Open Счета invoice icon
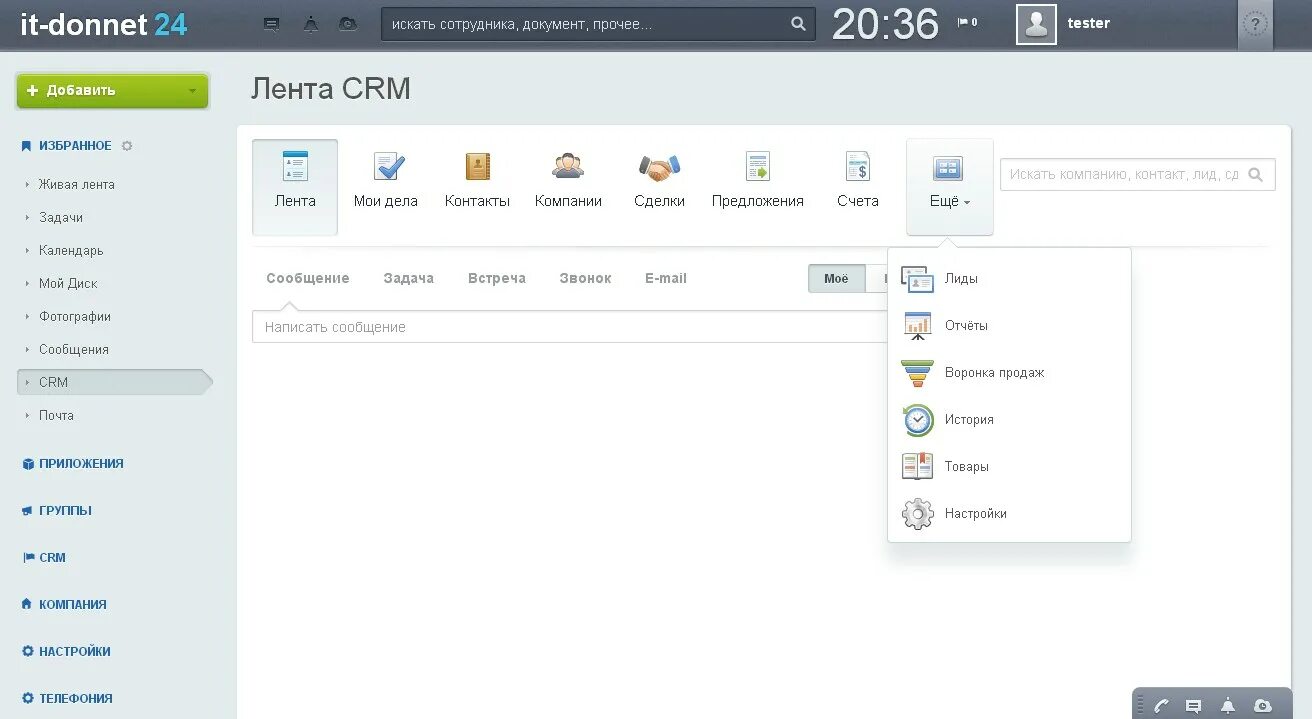 pos(858,166)
